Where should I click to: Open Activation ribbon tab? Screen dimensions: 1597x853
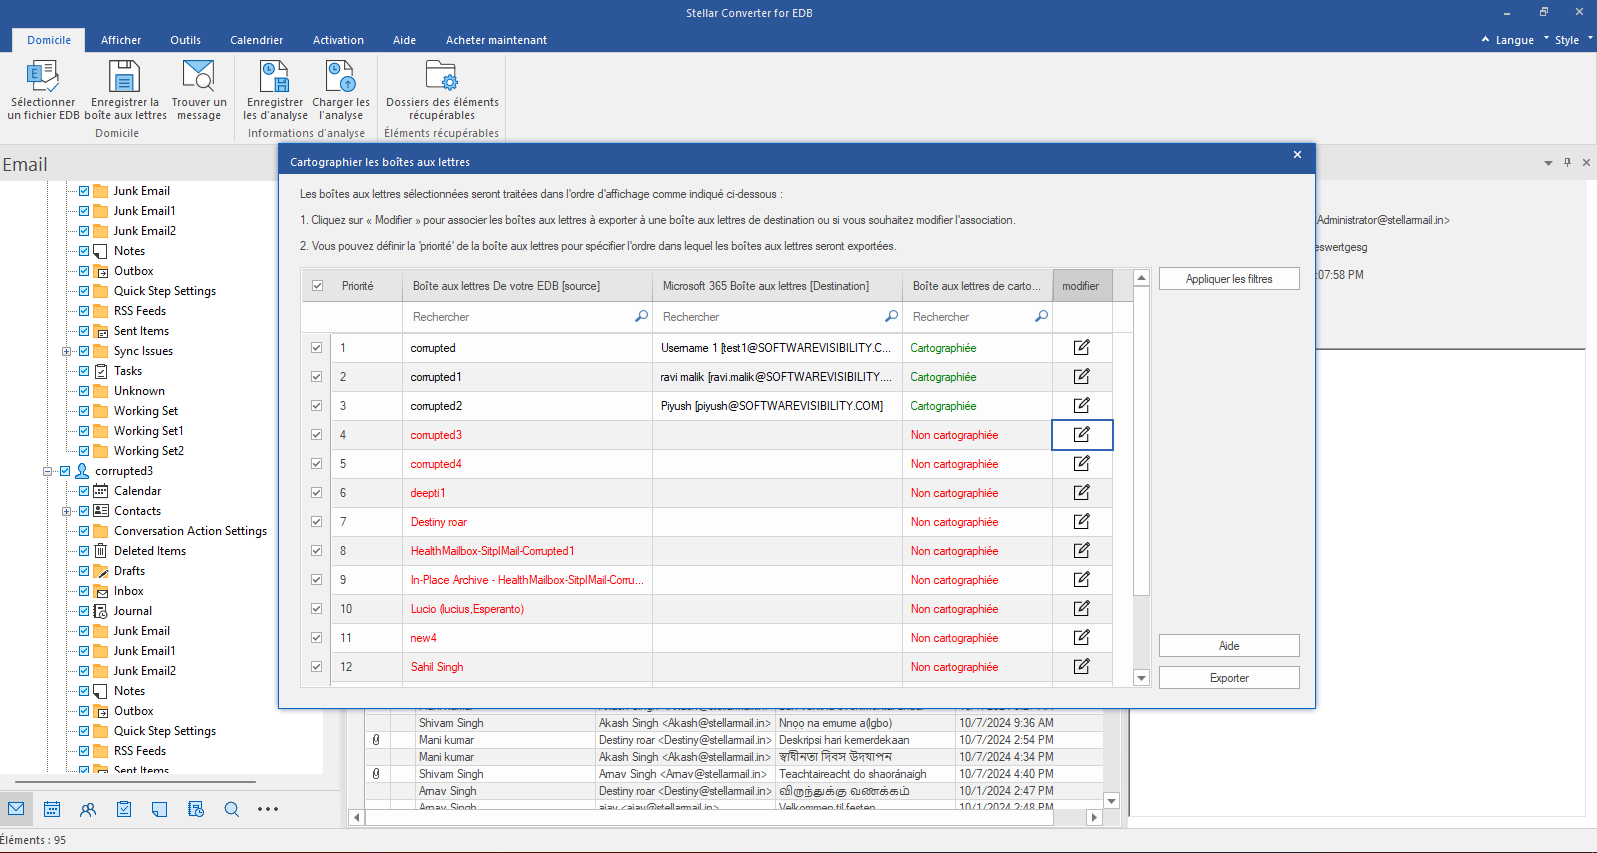pos(338,40)
